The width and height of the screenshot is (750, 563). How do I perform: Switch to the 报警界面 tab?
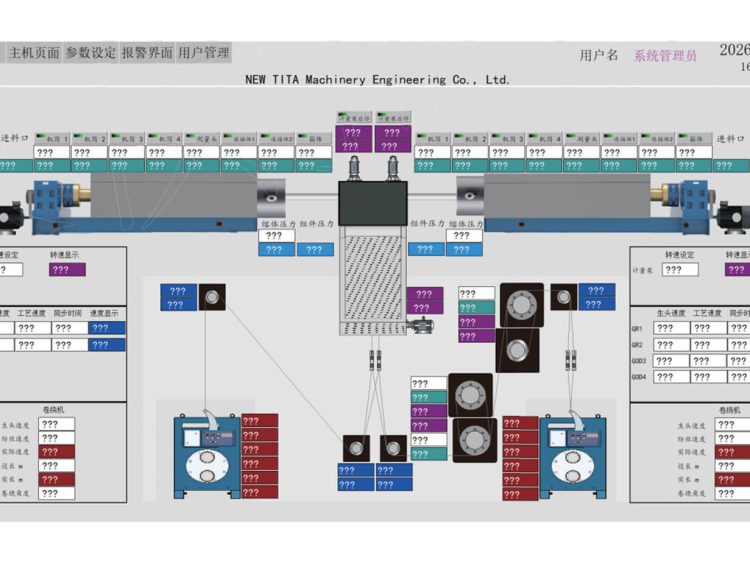pyautogui.click(x=147, y=53)
